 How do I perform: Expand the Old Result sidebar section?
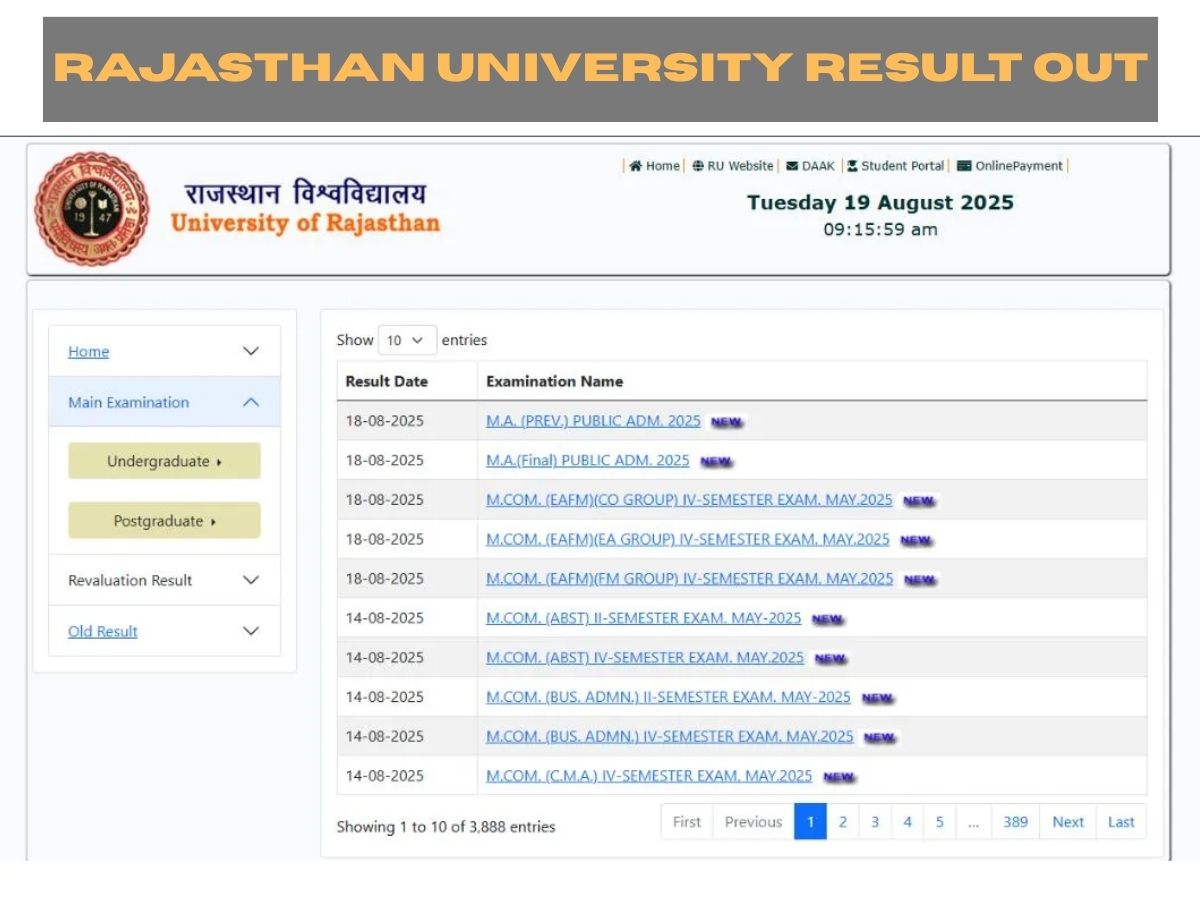(x=251, y=631)
